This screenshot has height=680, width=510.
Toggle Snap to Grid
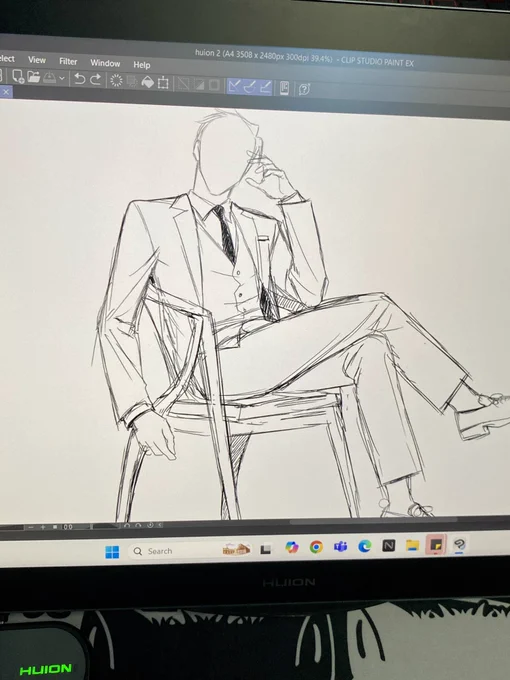click(x=266, y=88)
